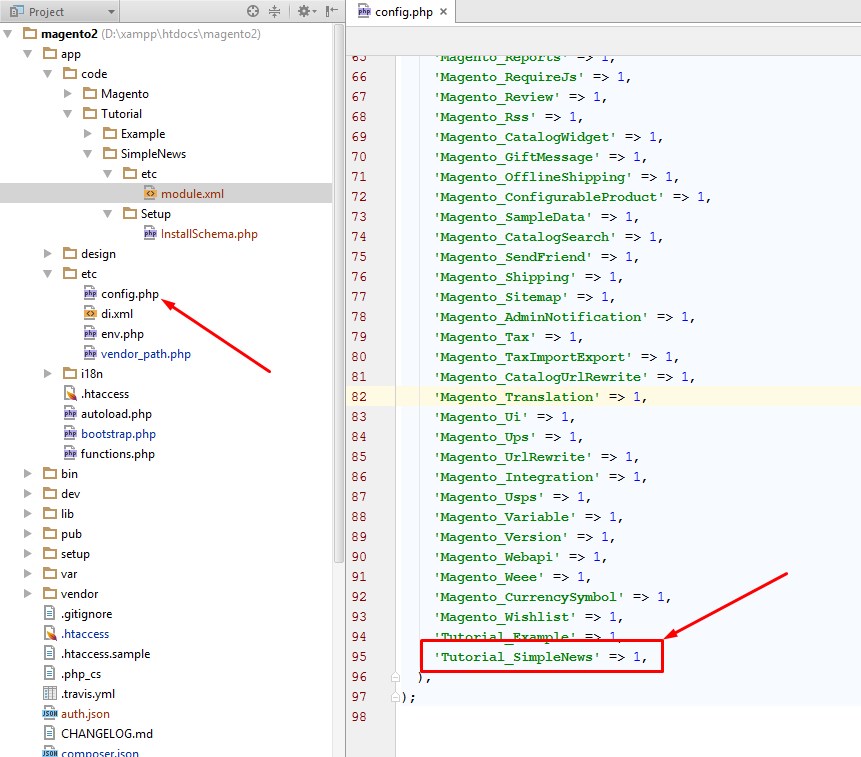Click the Tutorial folder icon

tap(90, 113)
